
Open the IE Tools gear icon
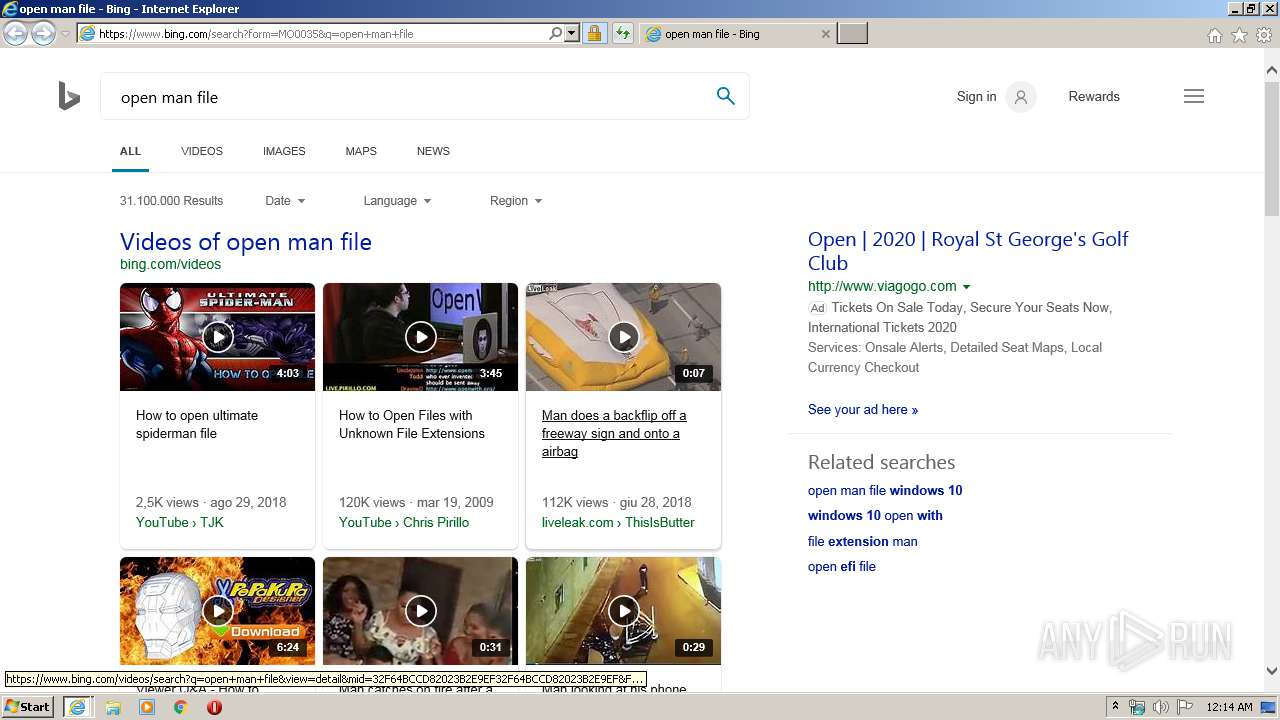tap(1264, 35)
